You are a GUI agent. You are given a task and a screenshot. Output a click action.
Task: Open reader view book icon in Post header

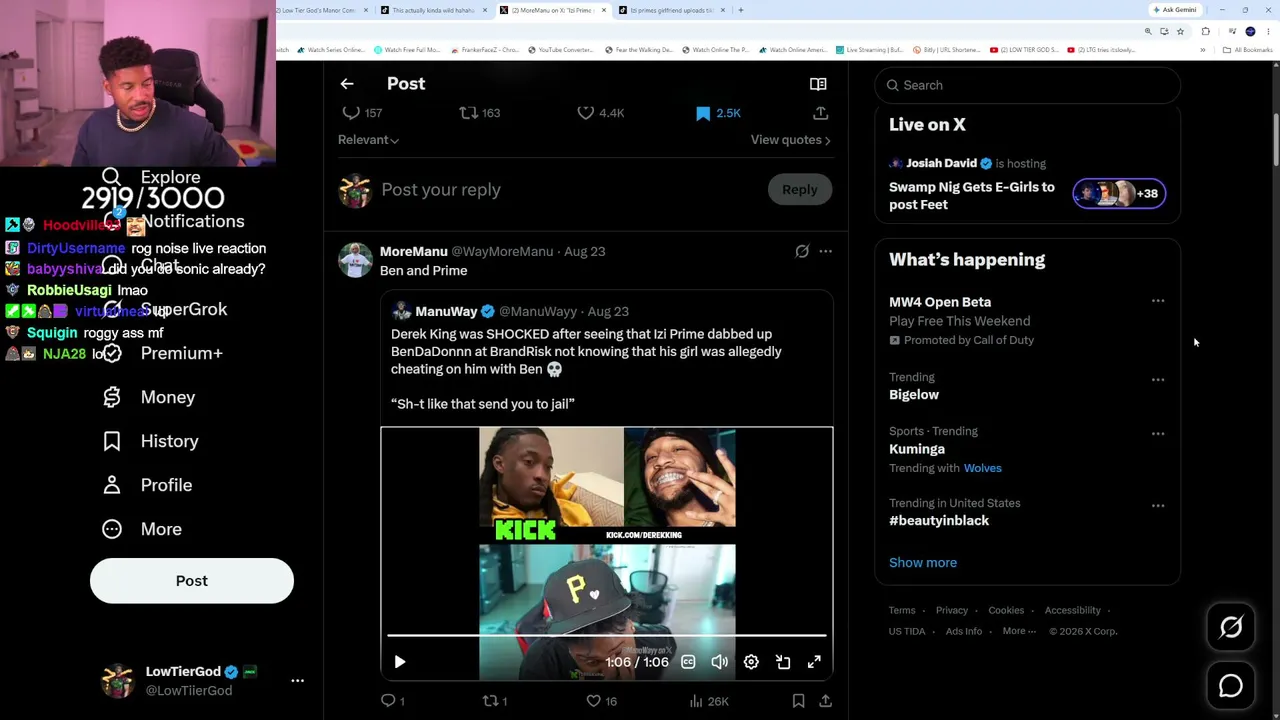[x=818, y=84]
